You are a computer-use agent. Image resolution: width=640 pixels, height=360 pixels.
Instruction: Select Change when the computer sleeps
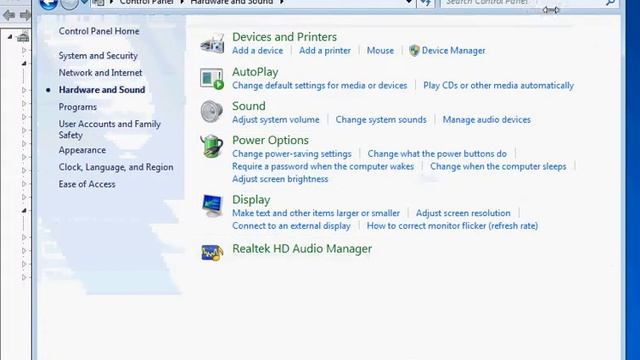point(498,167)
